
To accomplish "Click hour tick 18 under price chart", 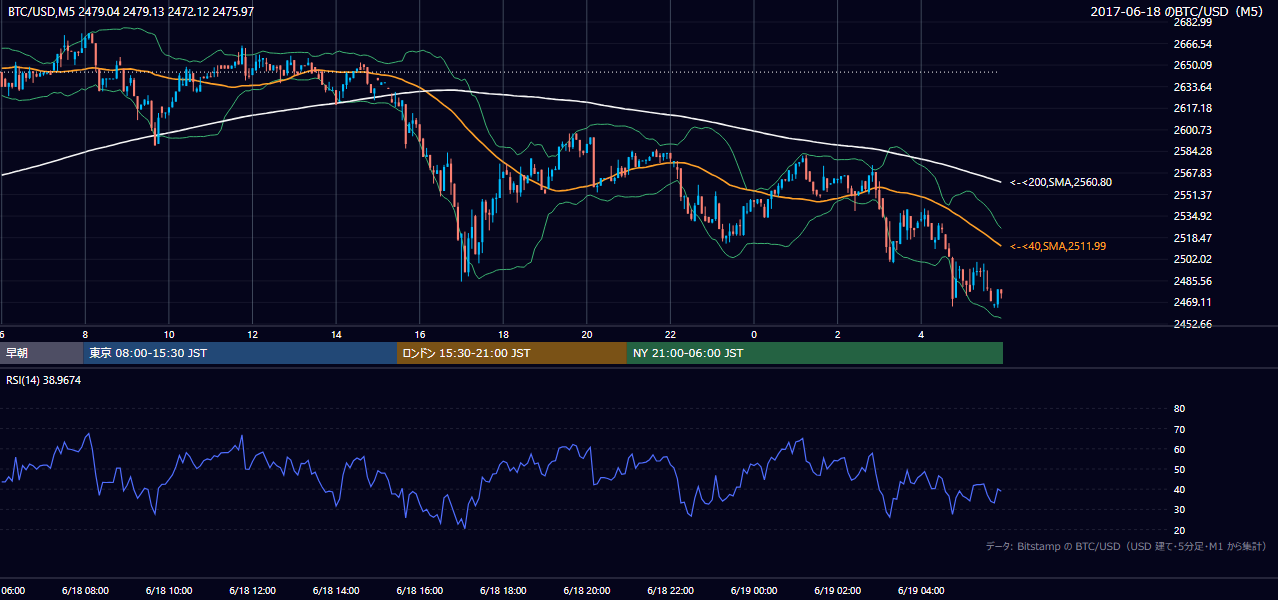I will click(x=503, y=334).
